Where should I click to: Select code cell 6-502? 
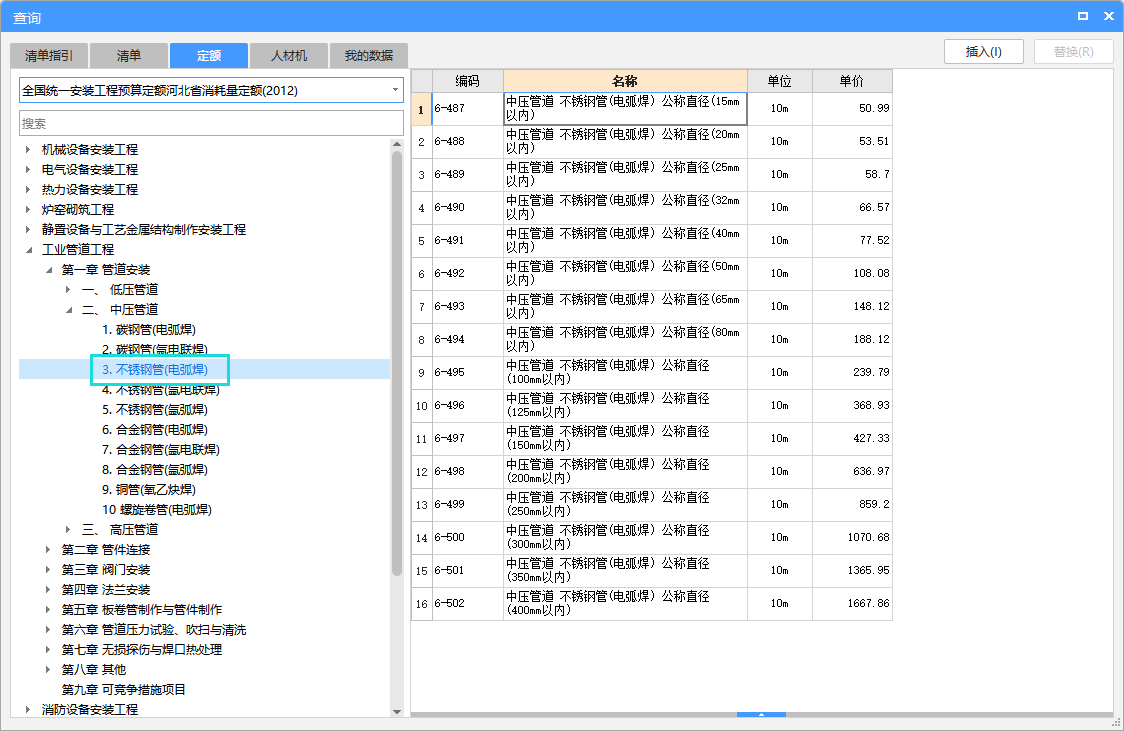pos(467,603)
